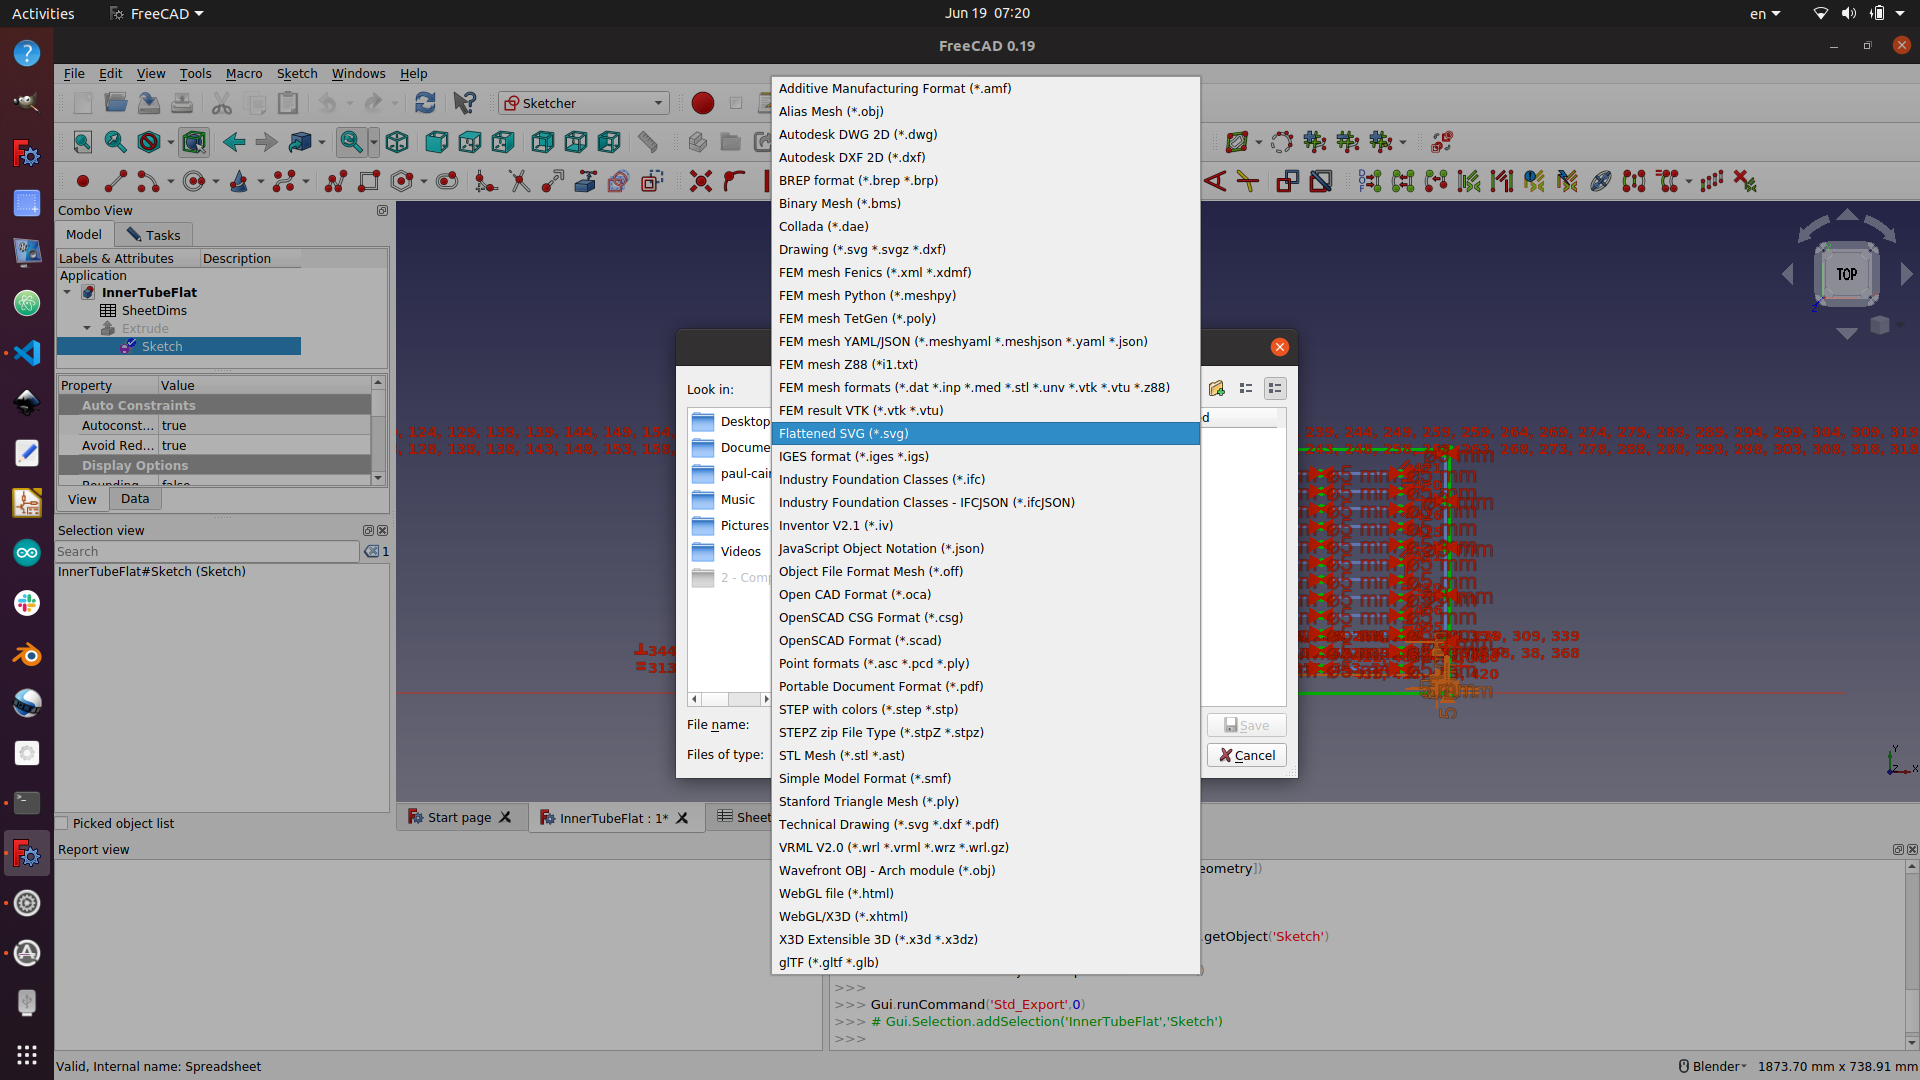This screenshot has height=1080, width=1920.
Task: Click the Front view cube icon
Action: [436, 142]
